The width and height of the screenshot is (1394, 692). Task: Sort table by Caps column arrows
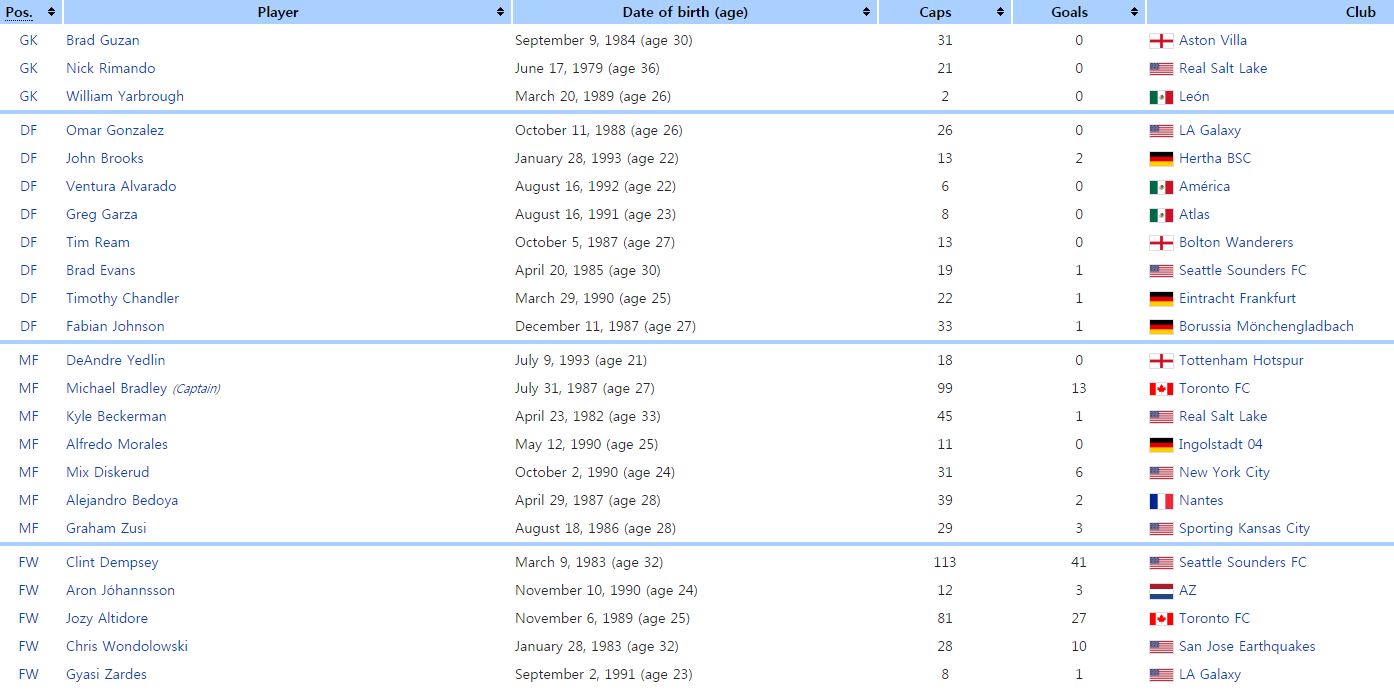pyautogui.click(x=1000, y=12)
